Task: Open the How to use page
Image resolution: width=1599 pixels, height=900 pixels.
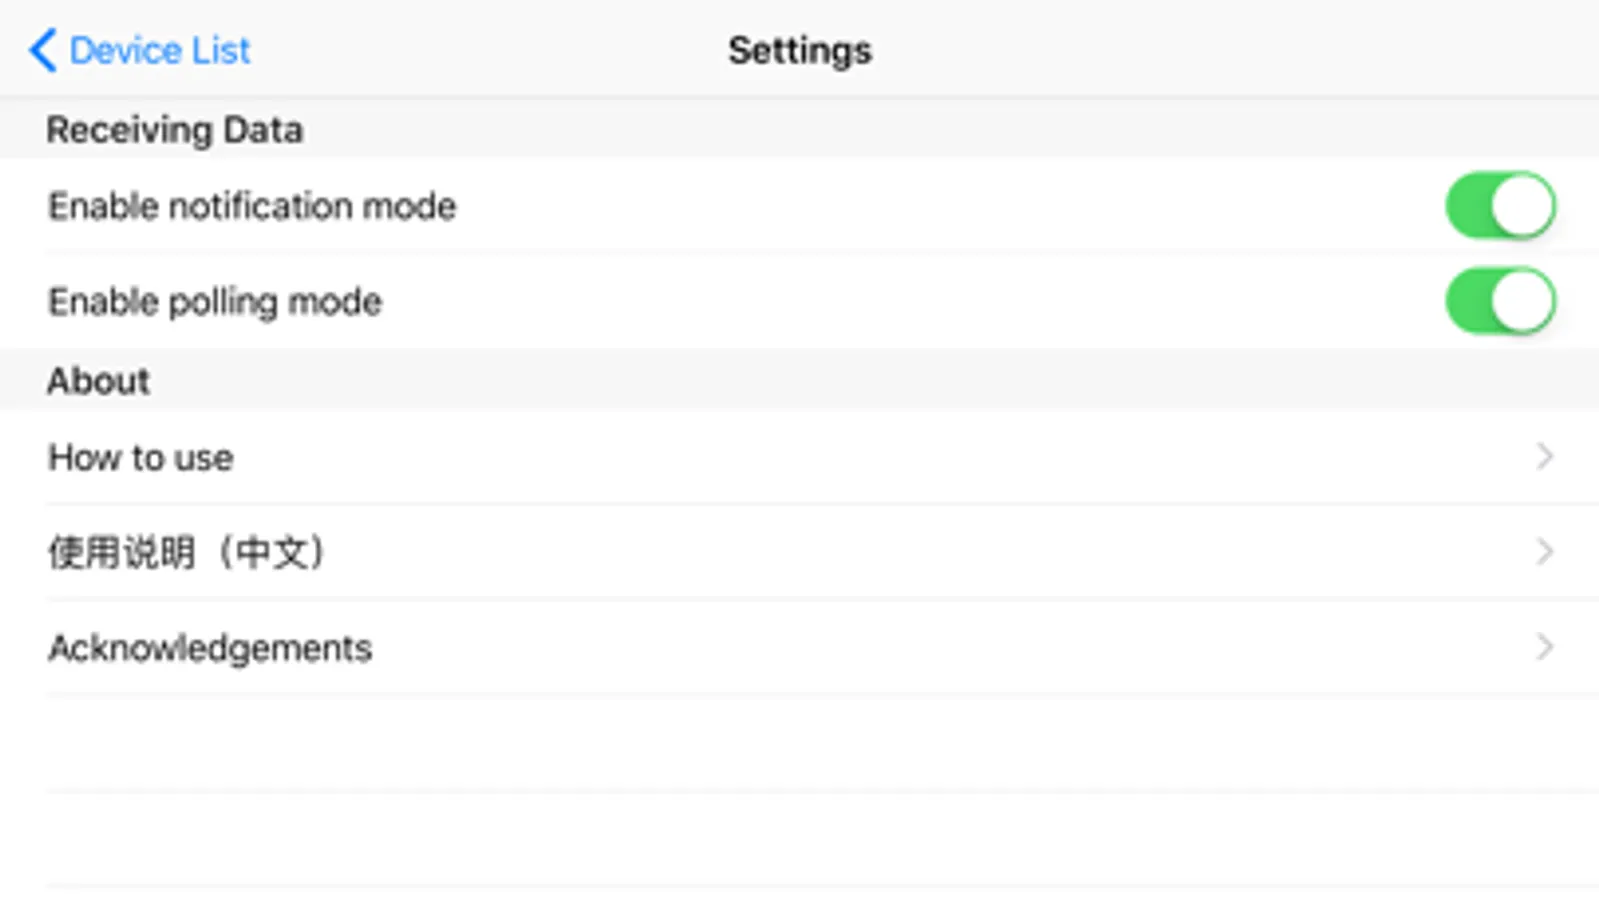Action: 141,457
